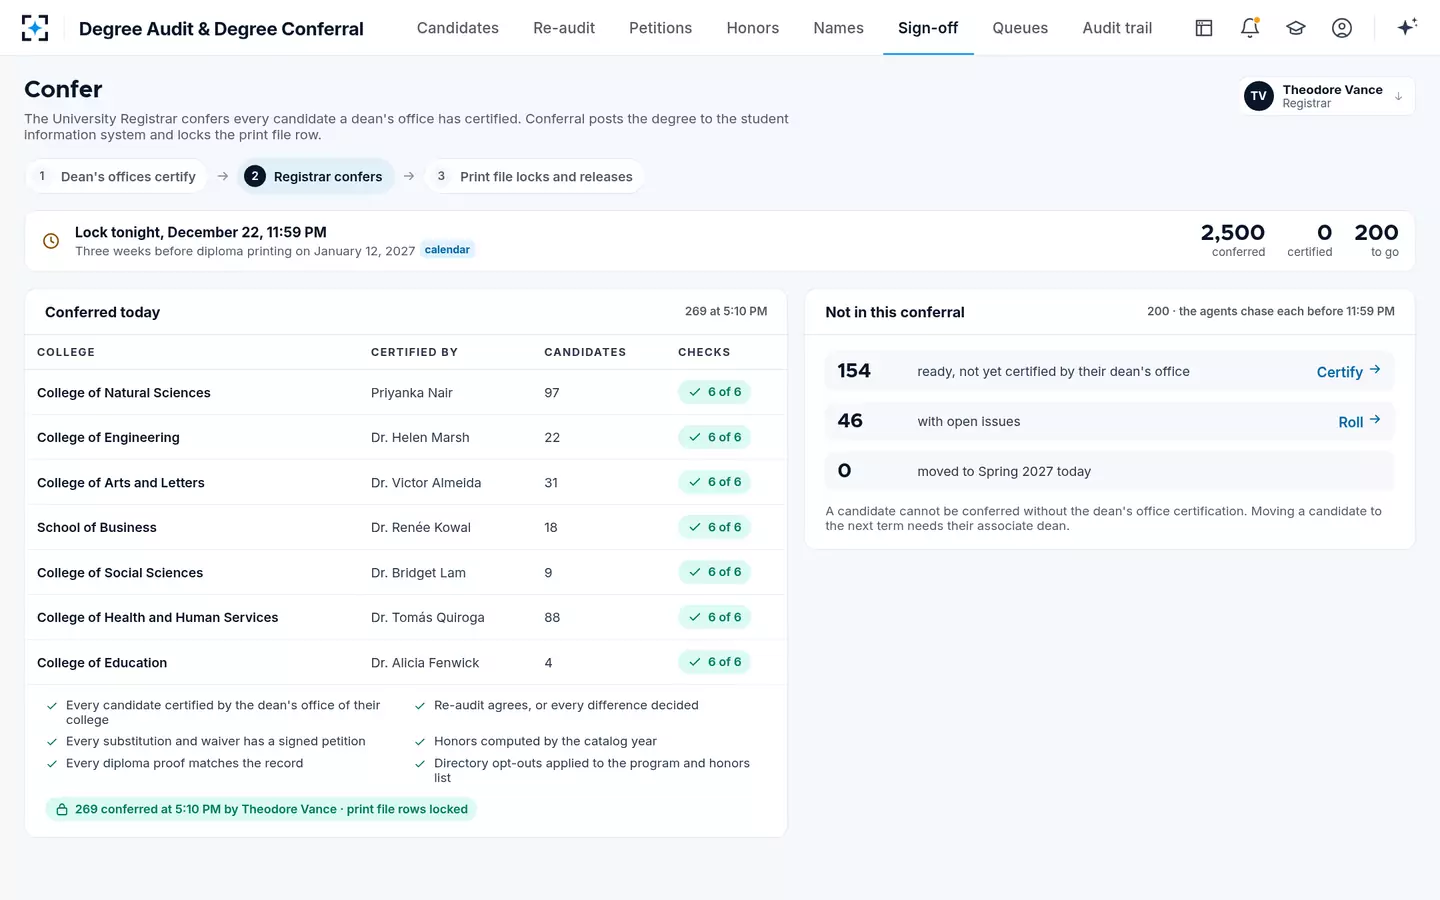Image resolution: width=1440 pixels, height=900 pixels.
Task: Go to step 1 Dean's offices certify
Action: pyautogui.click(x=116, y=176)
